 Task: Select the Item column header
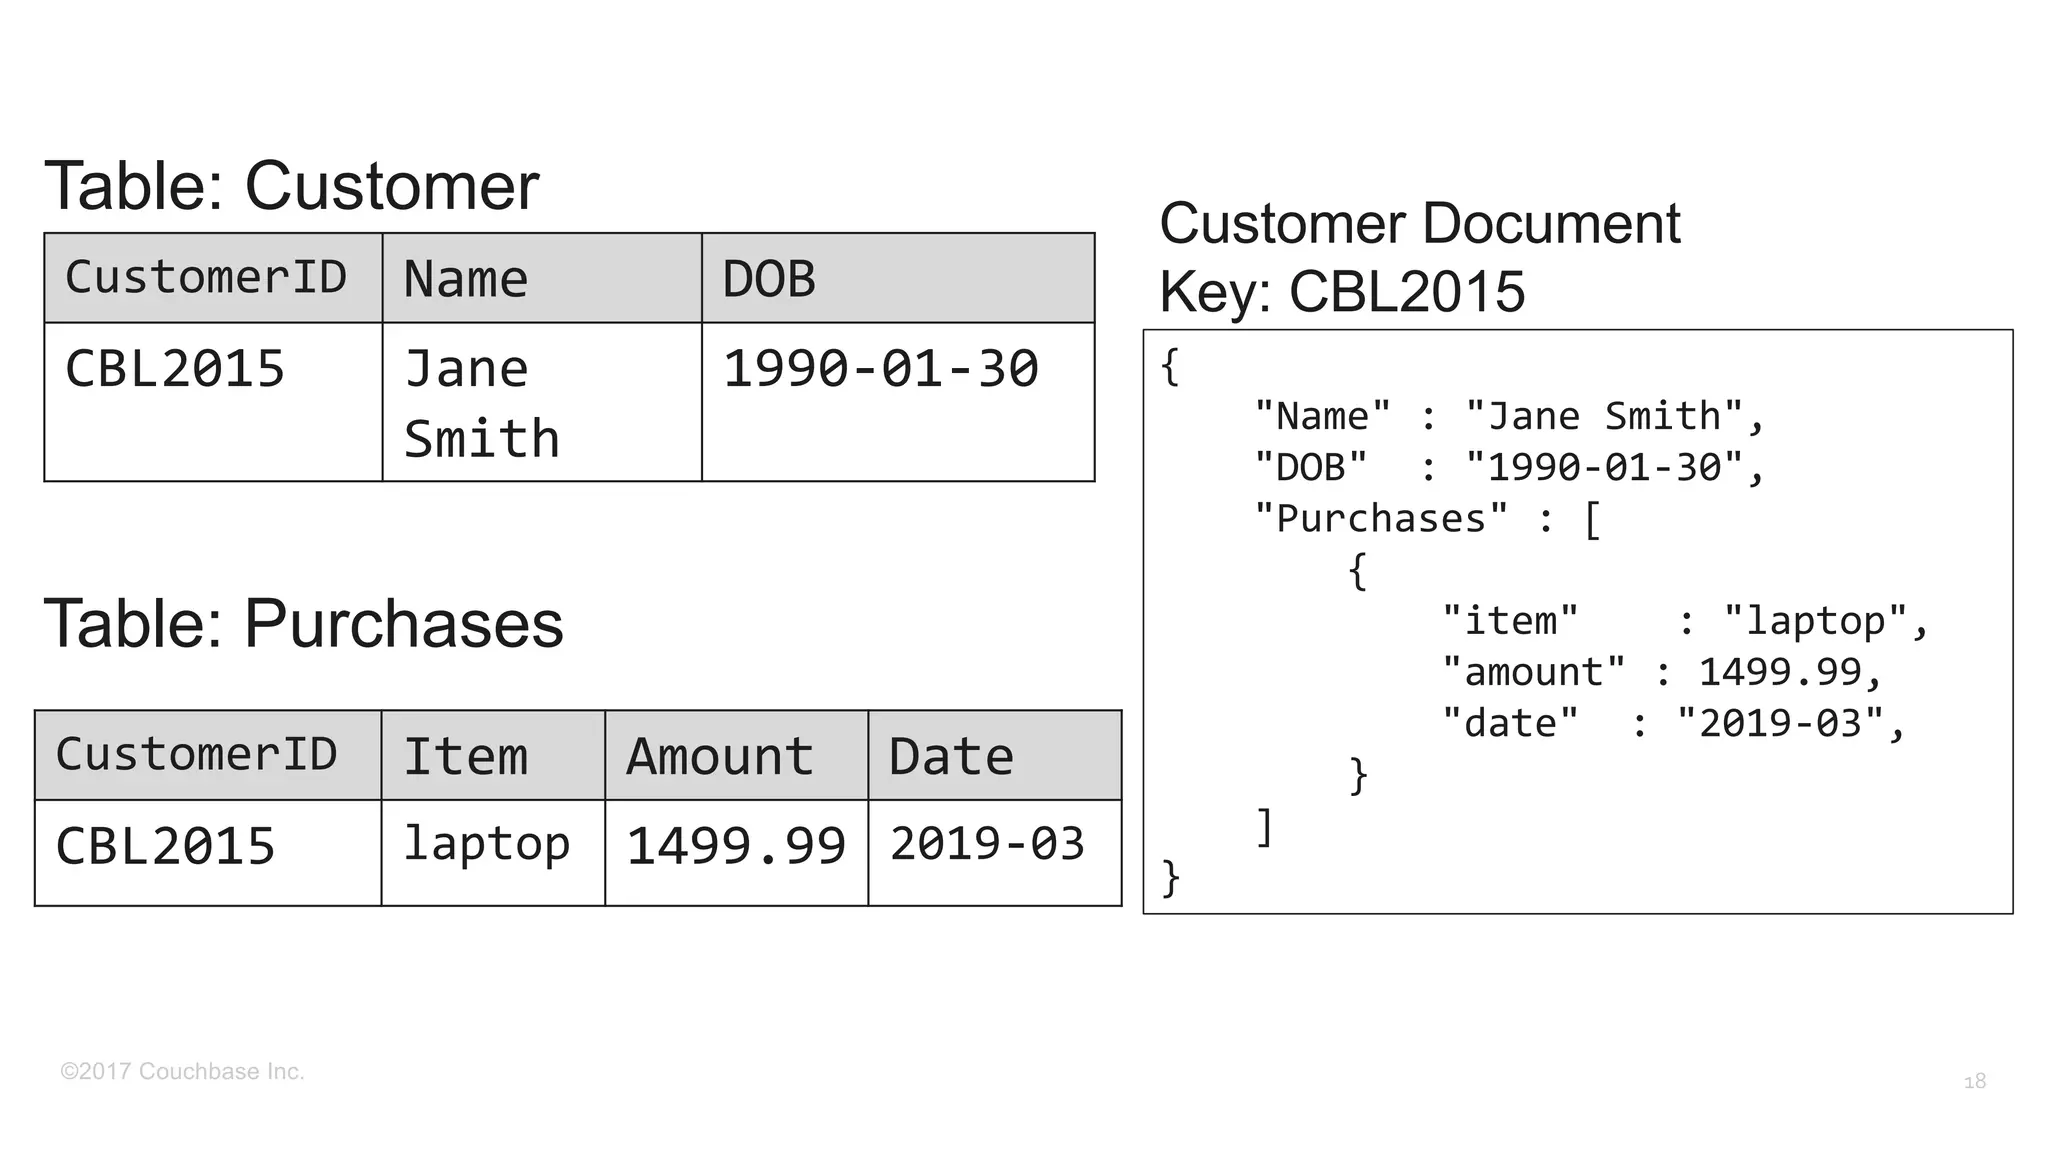pyautogui.click(x=493, y=755)
